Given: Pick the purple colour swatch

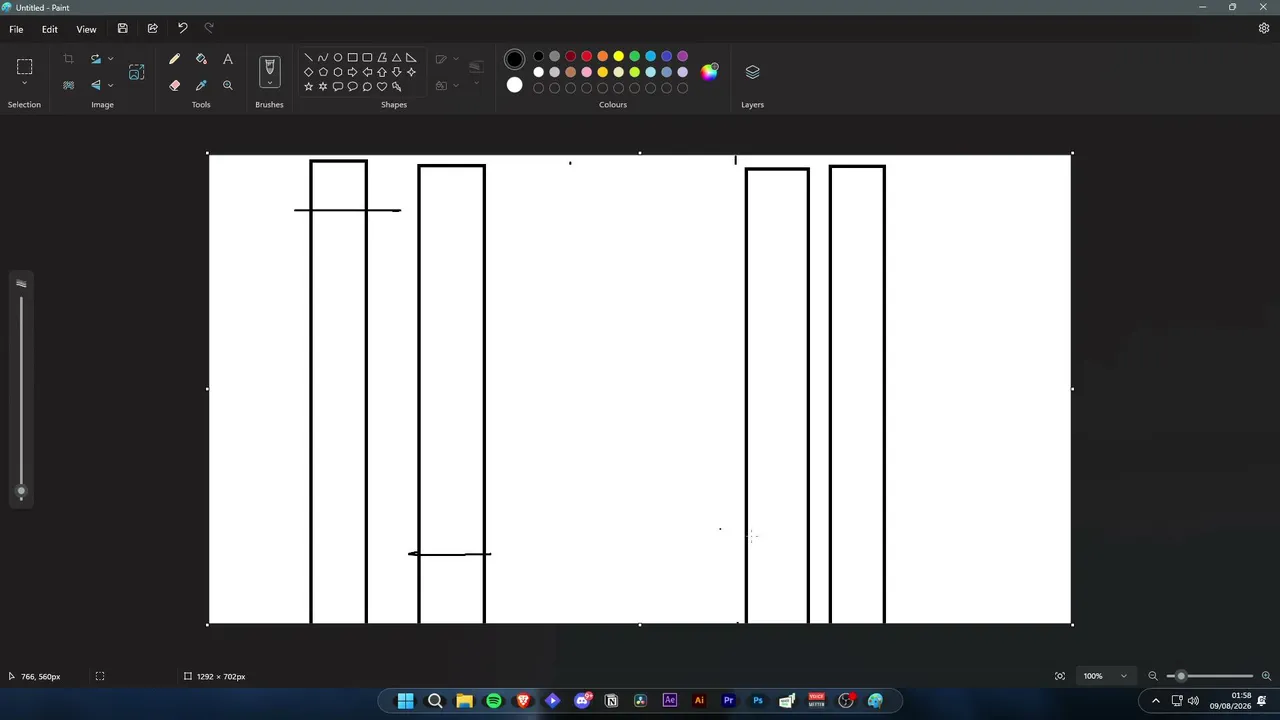Looking at the screenshot, I should pyautogui.click(x=682, y=56).
